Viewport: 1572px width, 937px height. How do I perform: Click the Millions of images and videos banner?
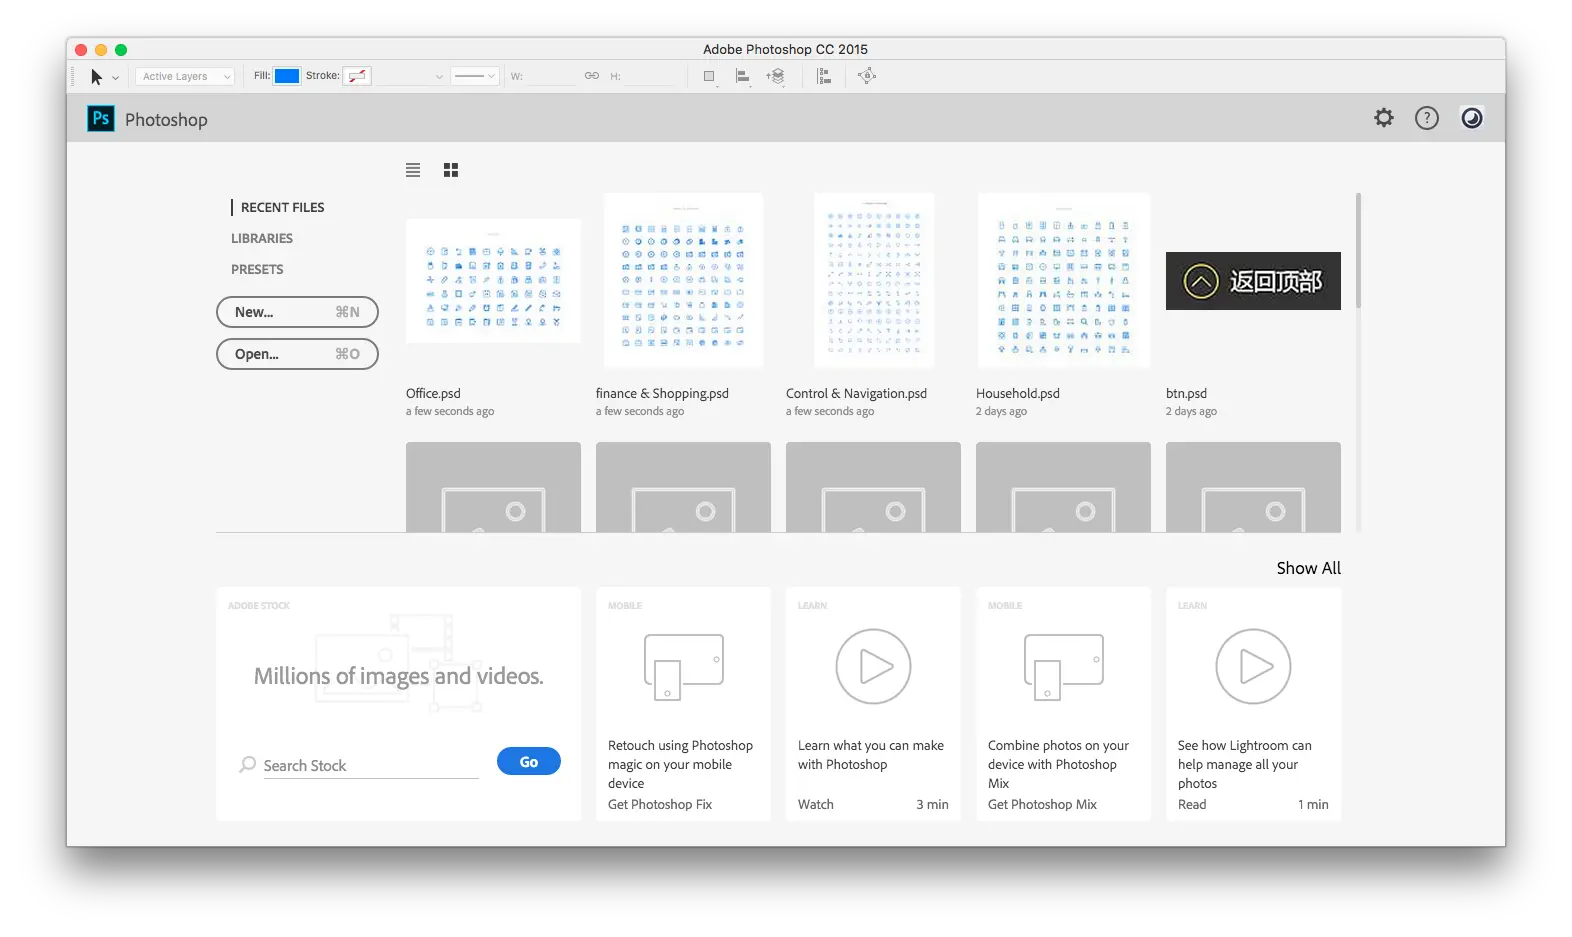(398, 676)
